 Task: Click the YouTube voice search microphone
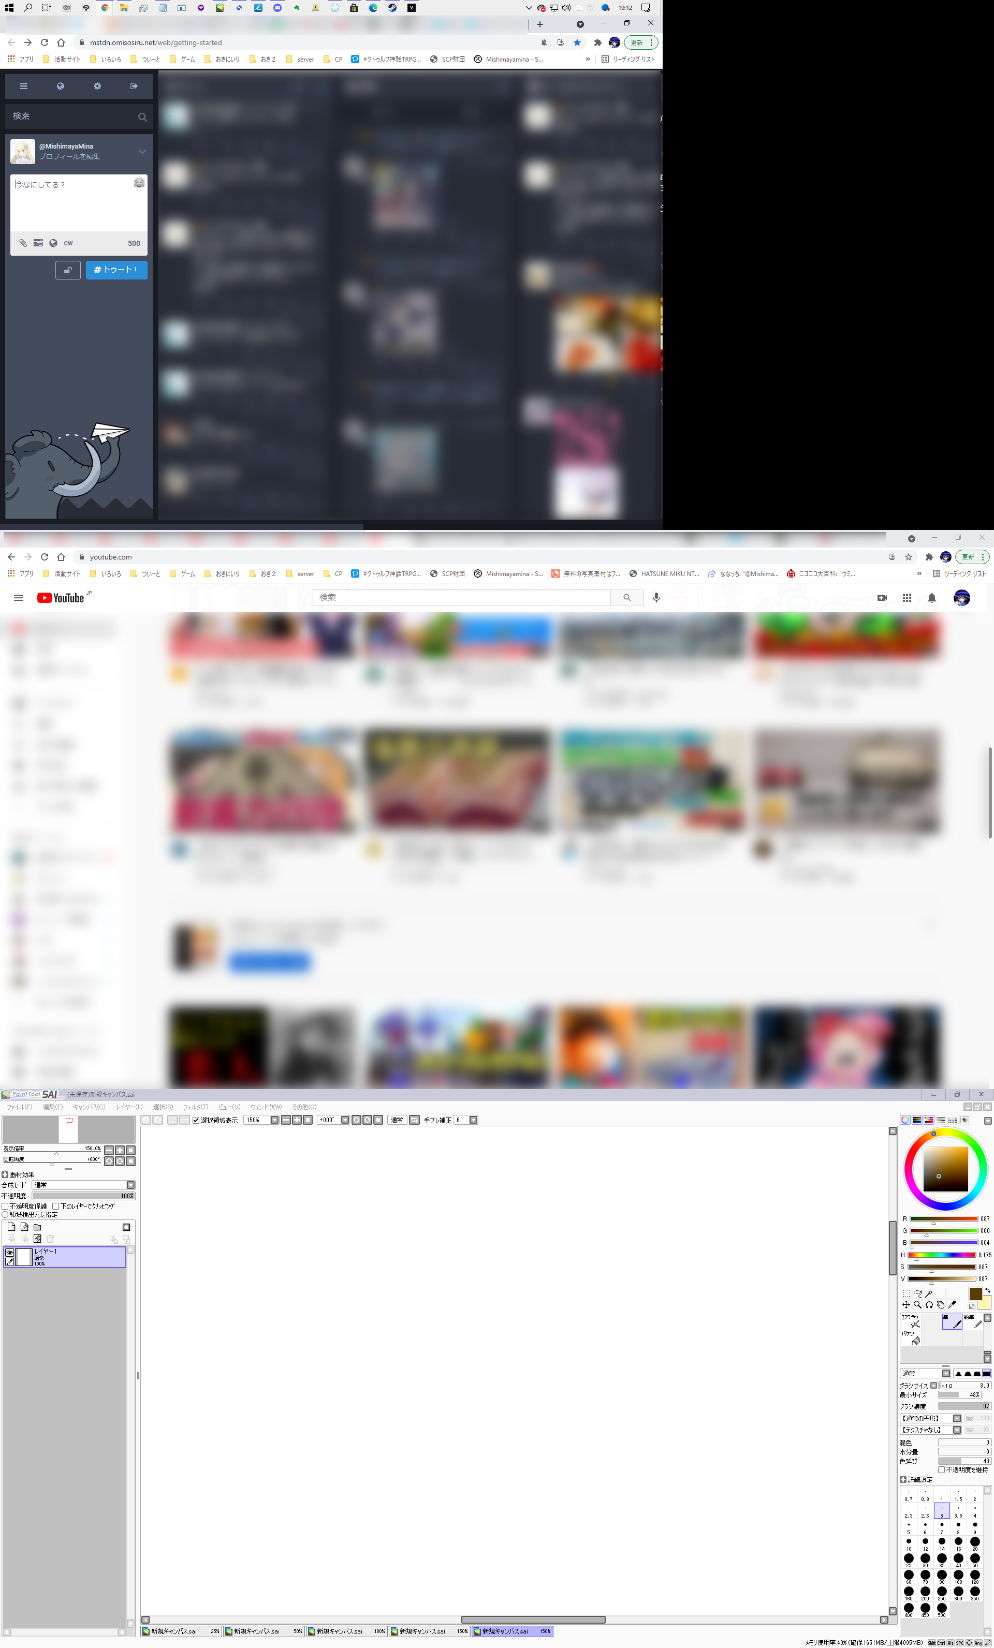(656, 598)
